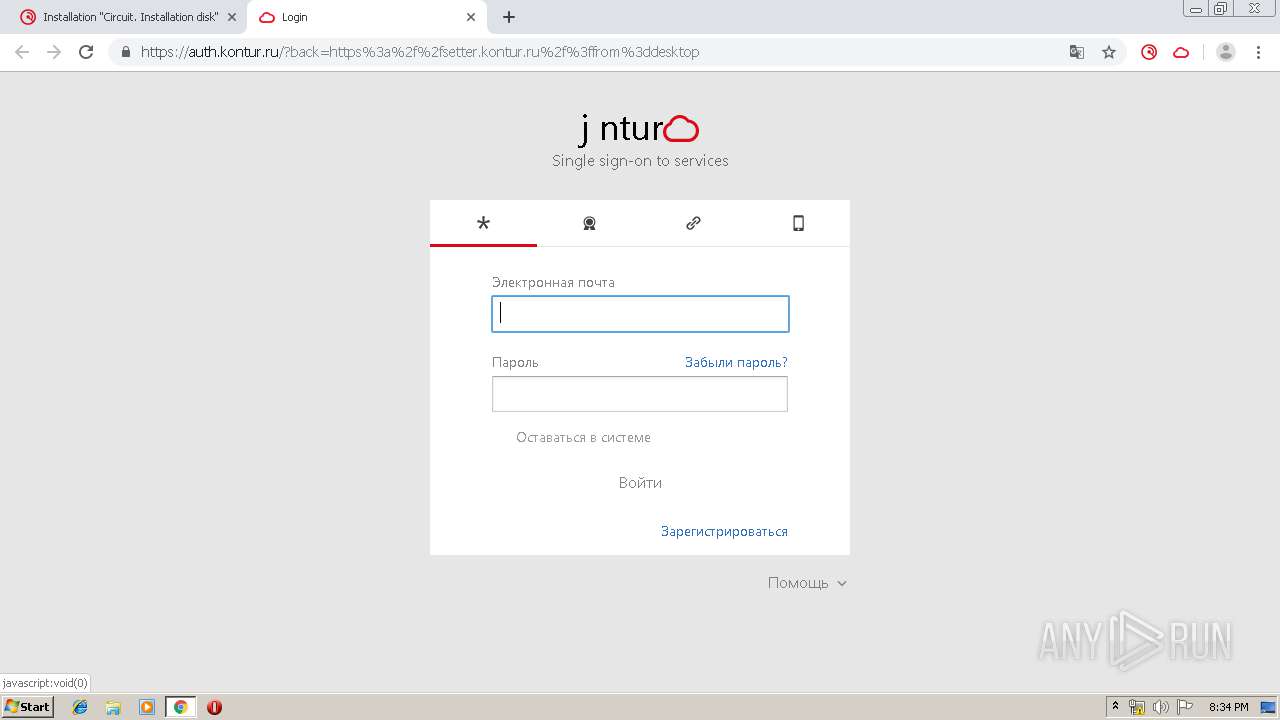The width and height of the screenshot is (1280, 720).
Task: Click the 8:34 PM system clock
Action: coord(1229,707)
